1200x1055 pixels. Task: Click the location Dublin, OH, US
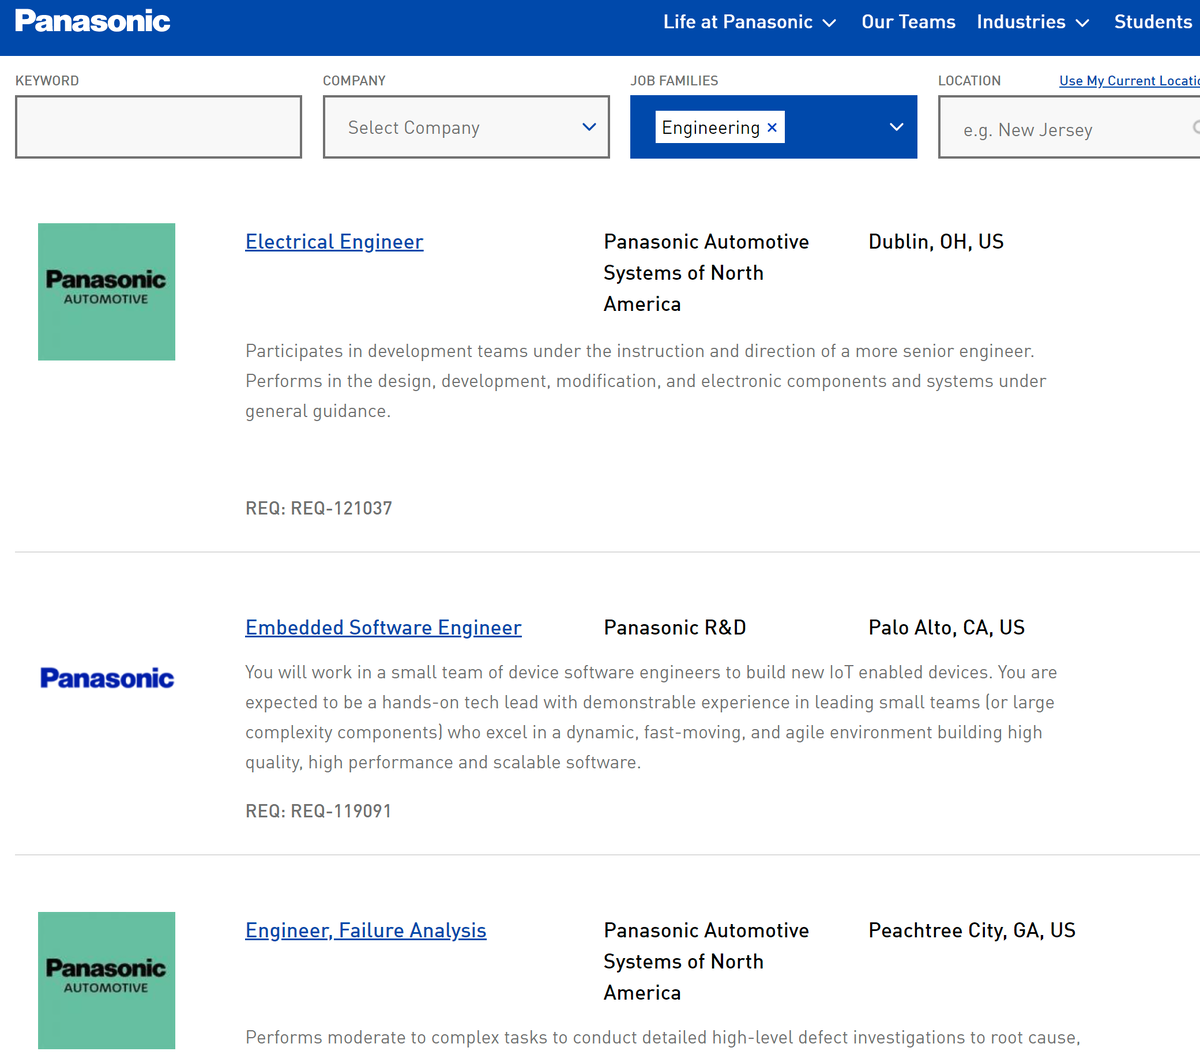[936, 242]
